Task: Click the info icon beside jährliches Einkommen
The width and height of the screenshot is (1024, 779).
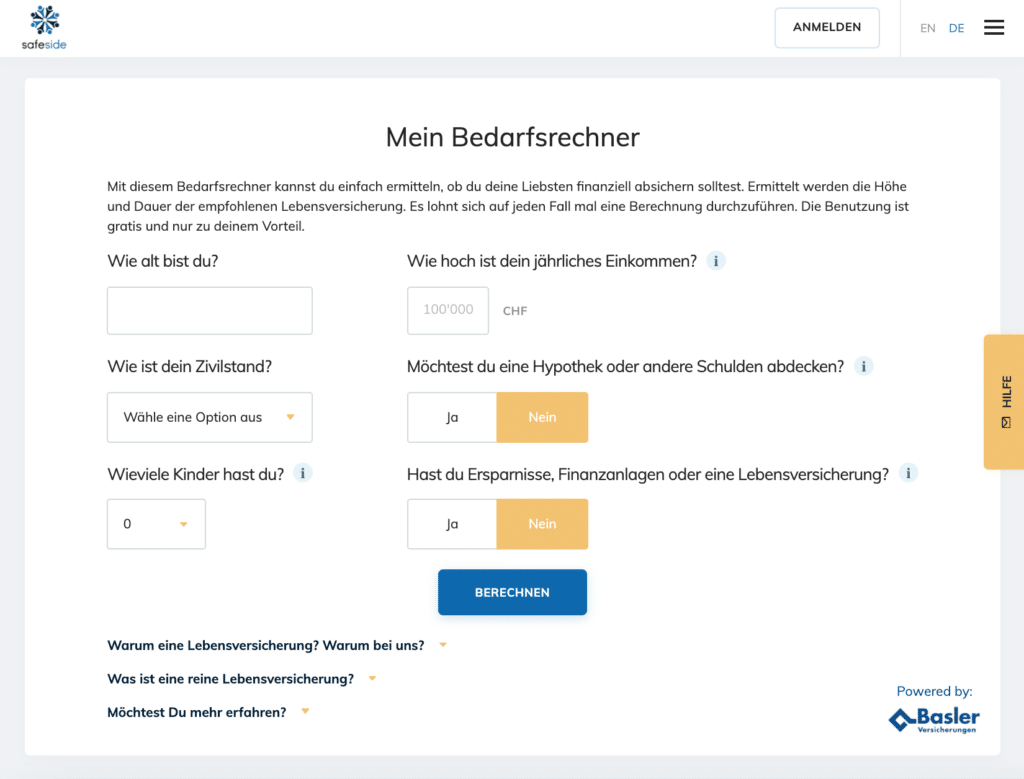Action: coord(715,260)
